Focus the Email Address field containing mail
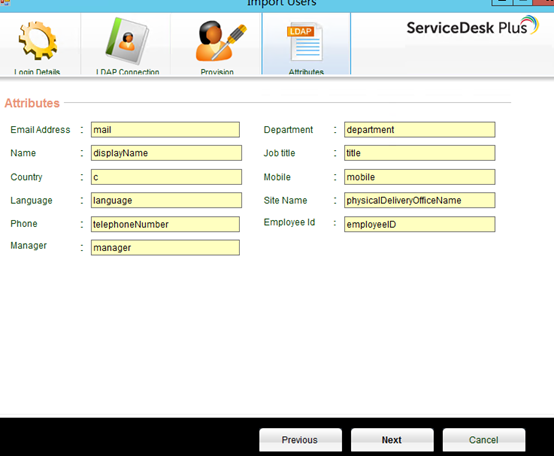 tap(165, 130)
